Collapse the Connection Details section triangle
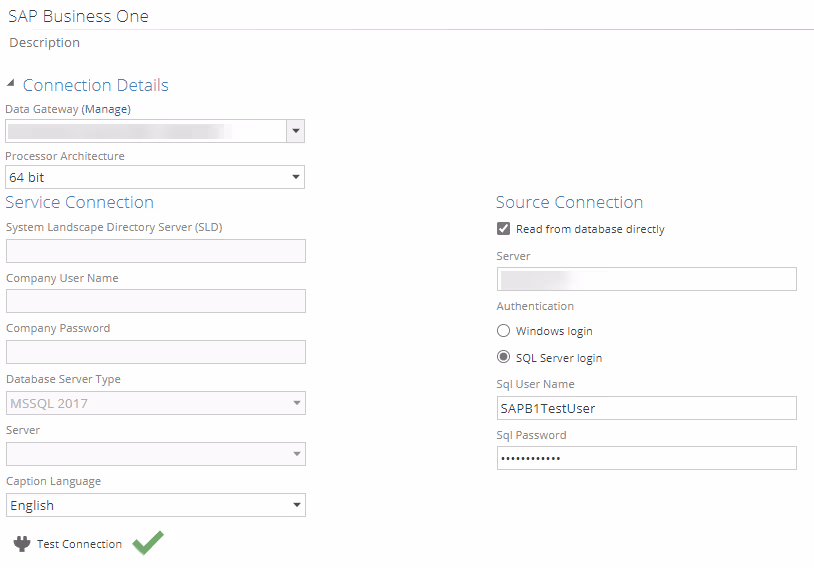The image size is (814, 568). tap(11, 84)
